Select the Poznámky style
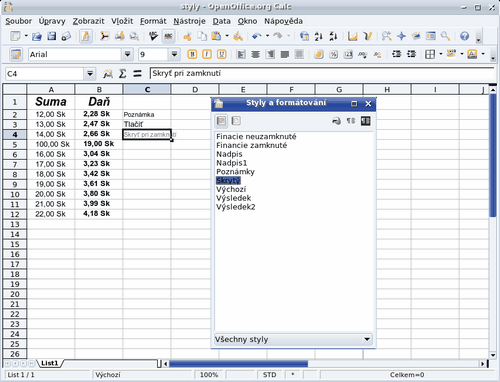This screenshot has width=500, height=382. click(235, 172)
